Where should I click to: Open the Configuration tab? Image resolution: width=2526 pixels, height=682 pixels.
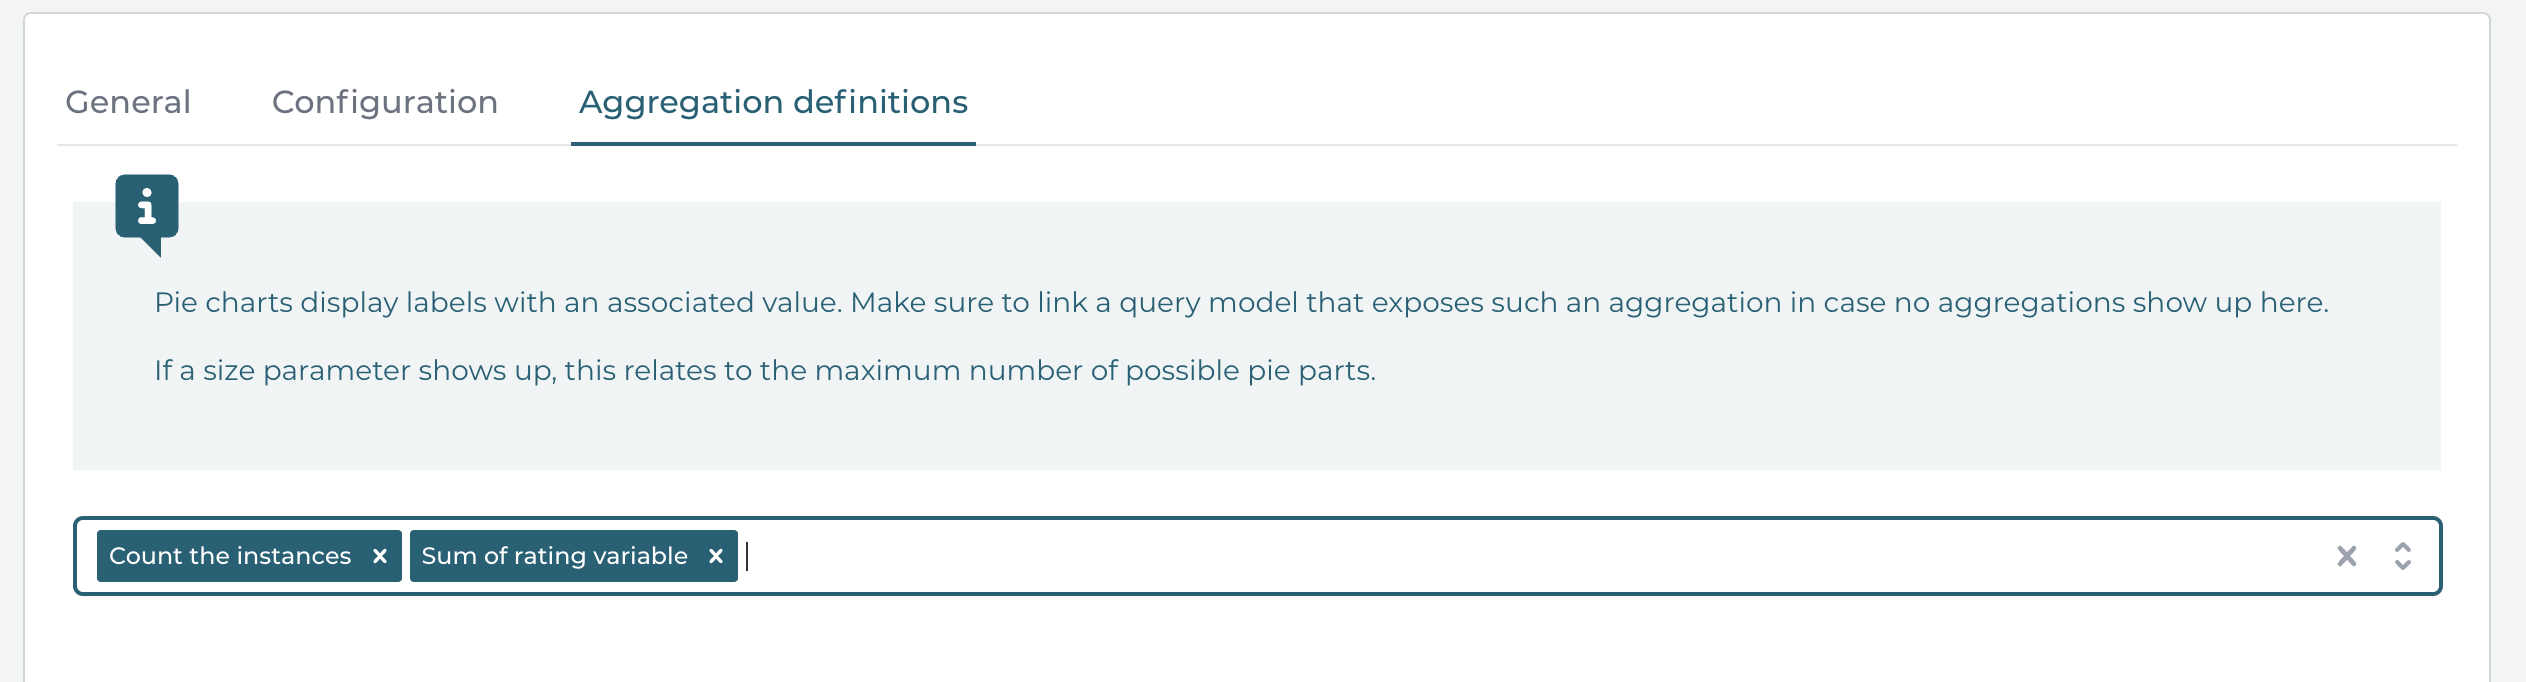[384, 102]
